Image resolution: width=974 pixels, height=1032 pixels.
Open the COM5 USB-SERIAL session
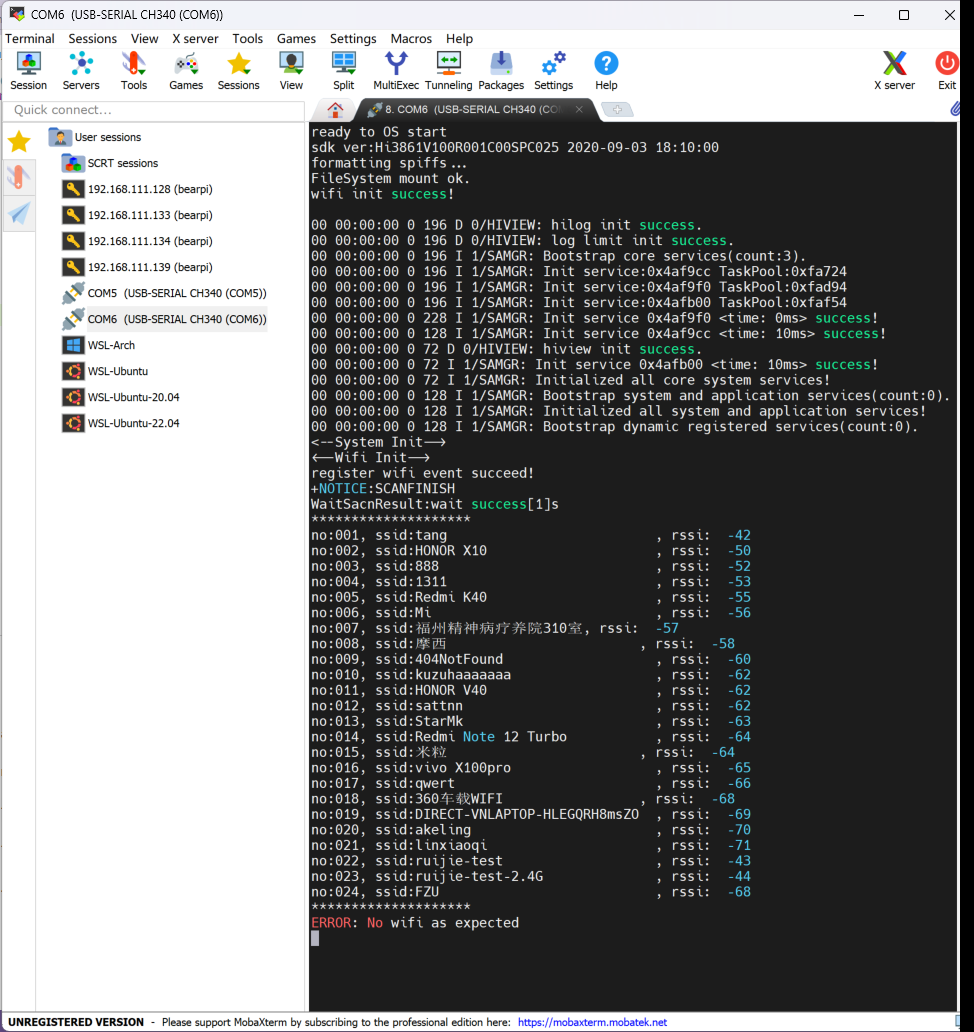176,293
